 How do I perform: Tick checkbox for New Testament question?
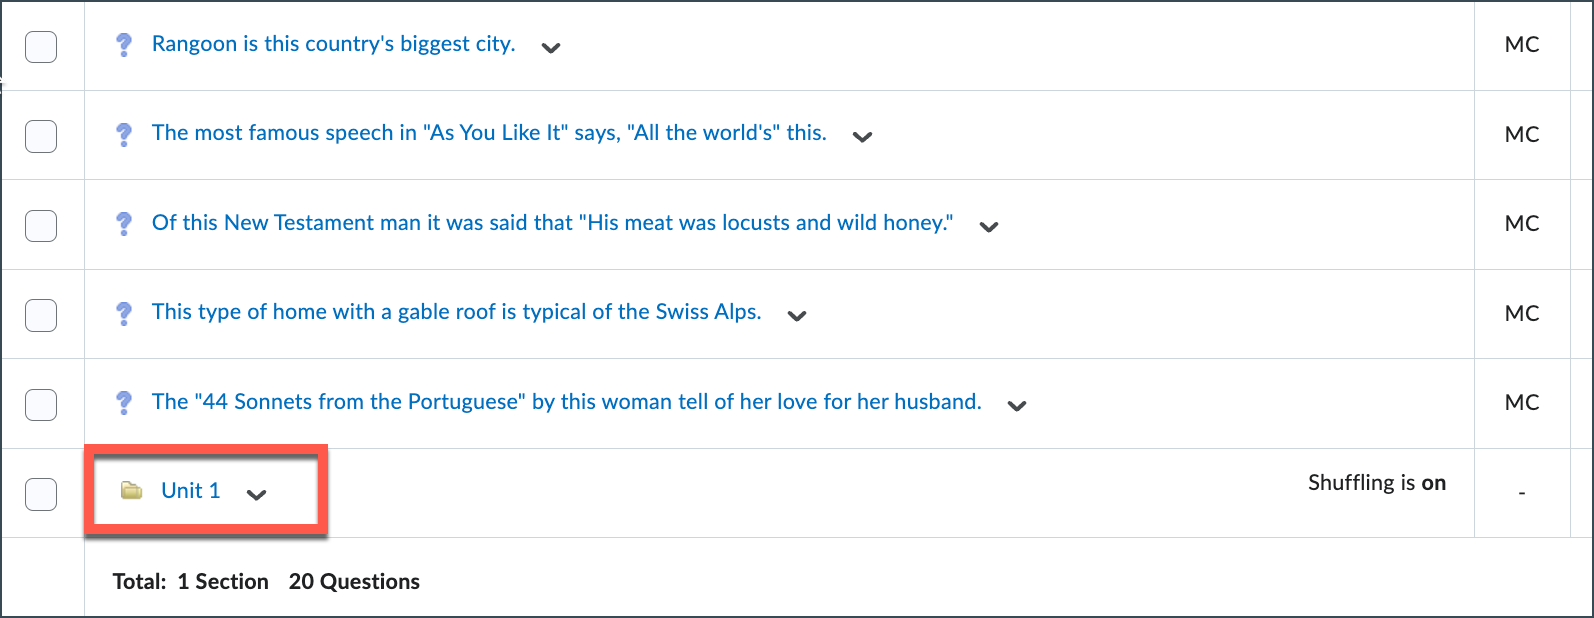pos(41,225)
